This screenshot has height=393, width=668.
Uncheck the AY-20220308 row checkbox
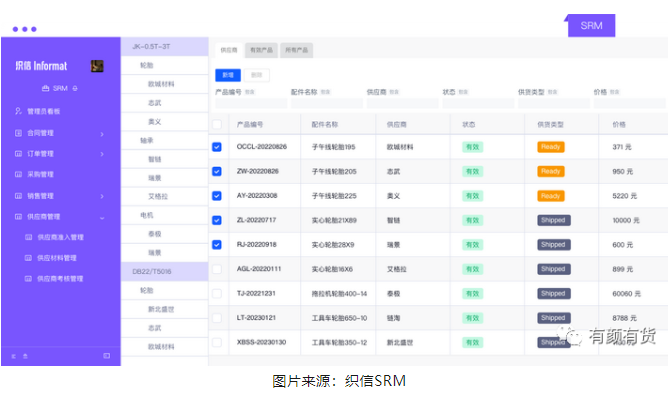(217, 196)
